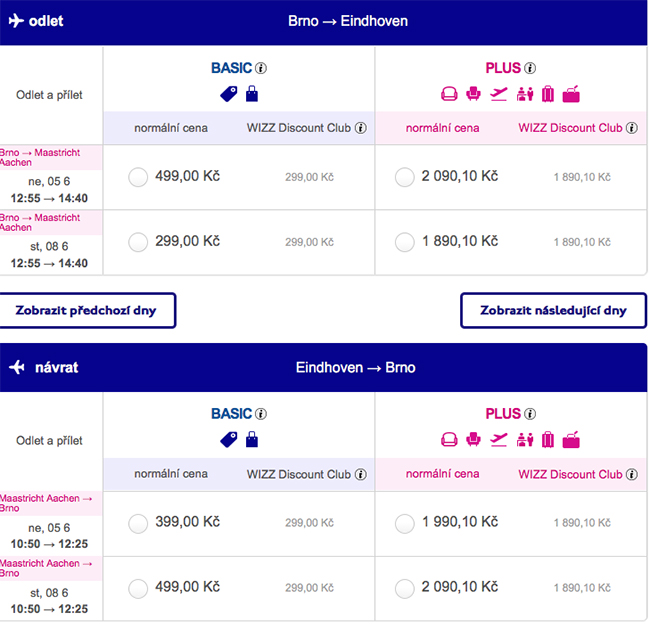Open return PLUS fare info icon

(530, 414)
